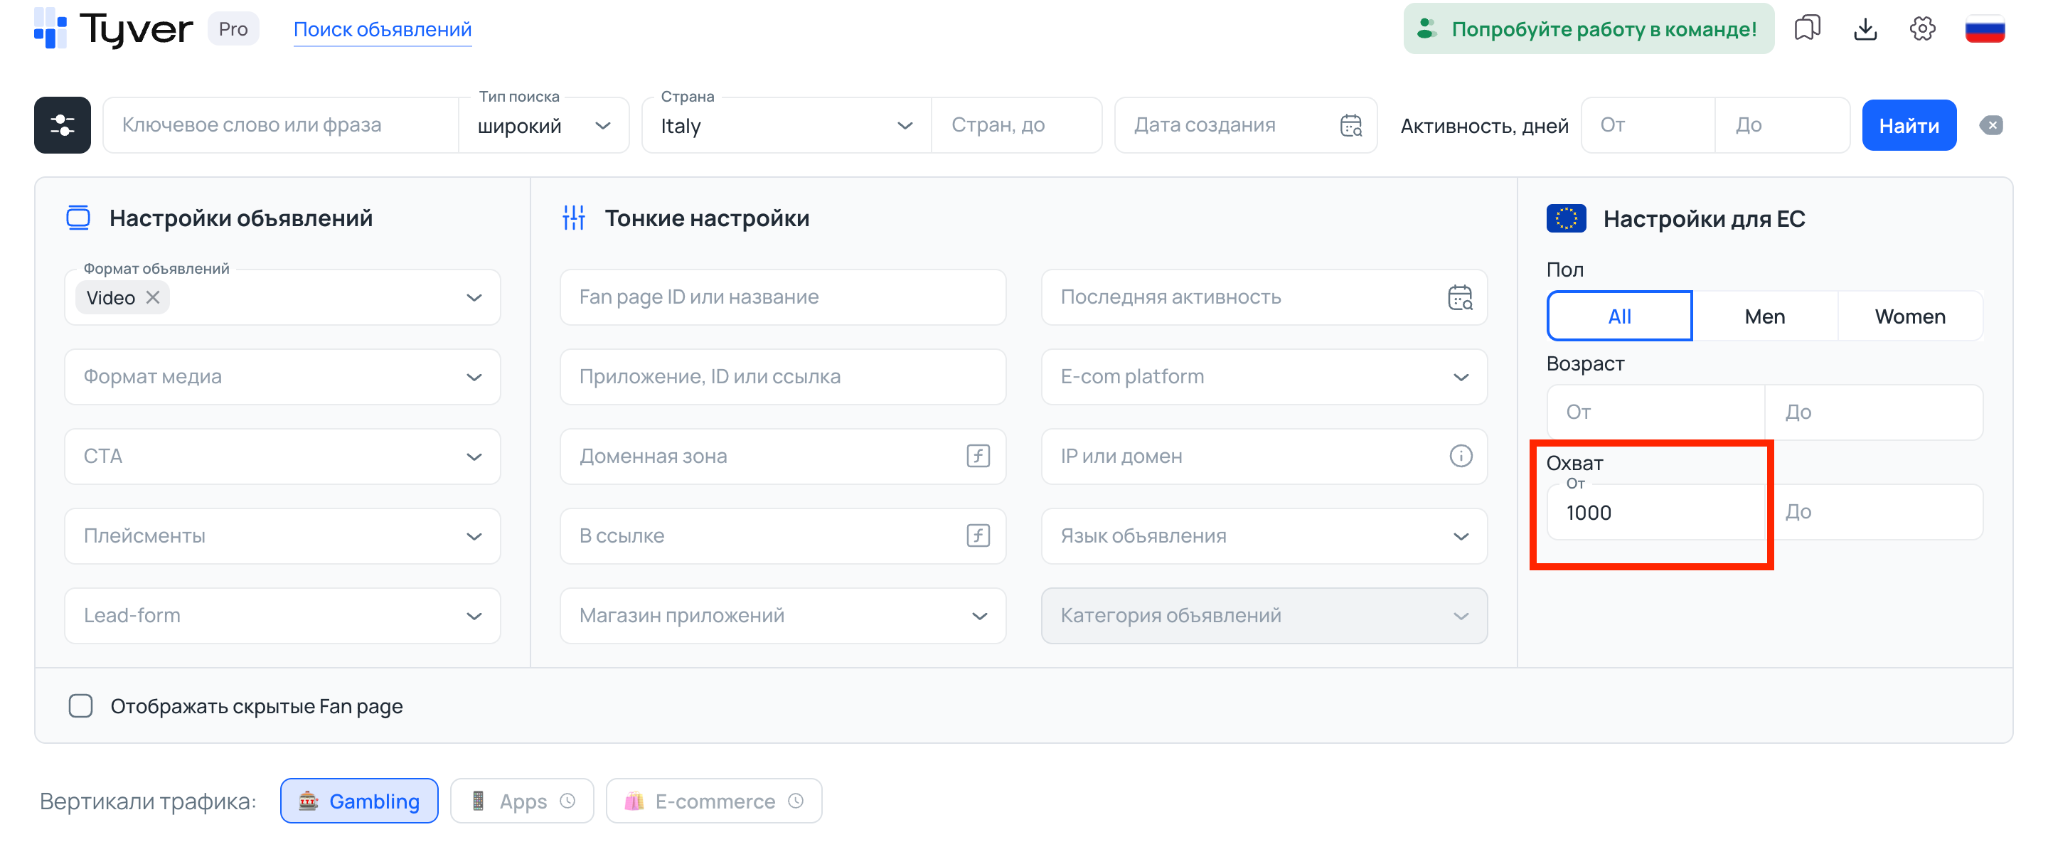Open settings gear icon

1922,29
